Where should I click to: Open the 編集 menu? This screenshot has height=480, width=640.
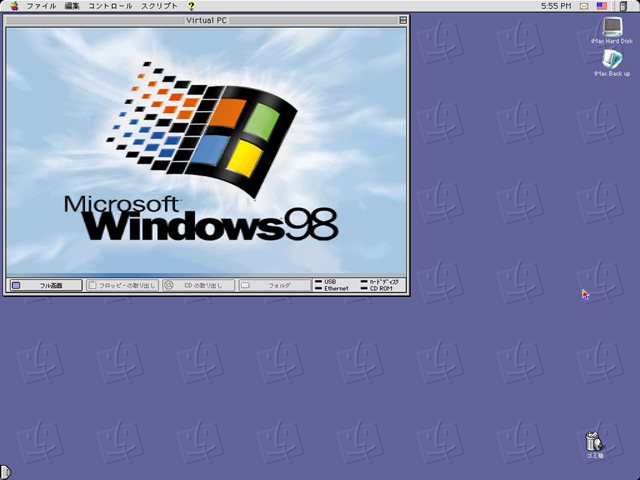point(72,6)
